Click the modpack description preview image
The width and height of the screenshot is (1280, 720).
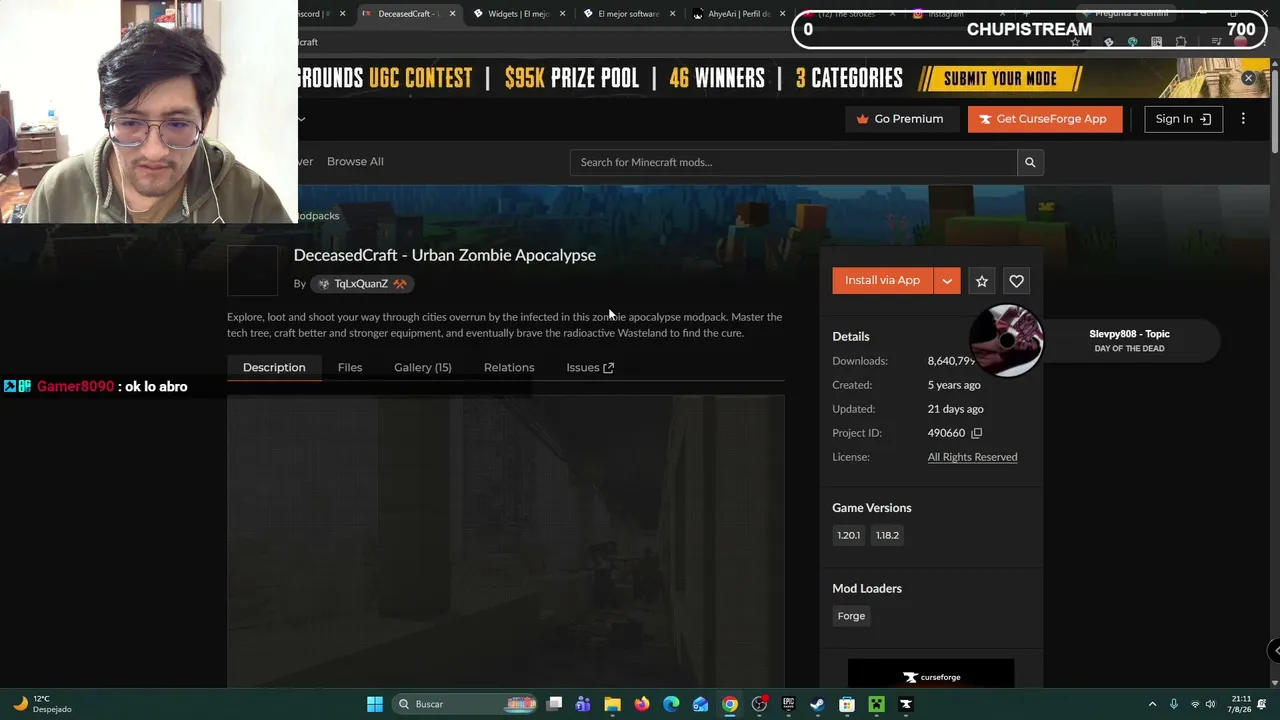[x=506, y=541]
